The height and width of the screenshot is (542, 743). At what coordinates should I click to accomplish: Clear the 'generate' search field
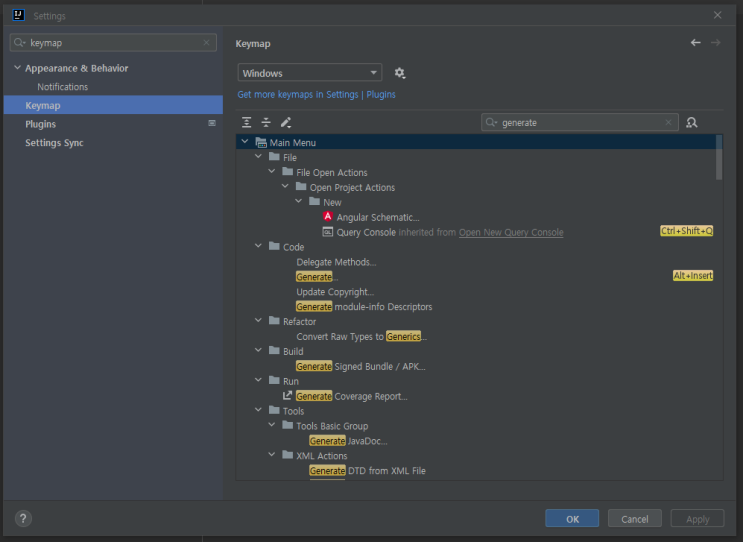(669, 122)
